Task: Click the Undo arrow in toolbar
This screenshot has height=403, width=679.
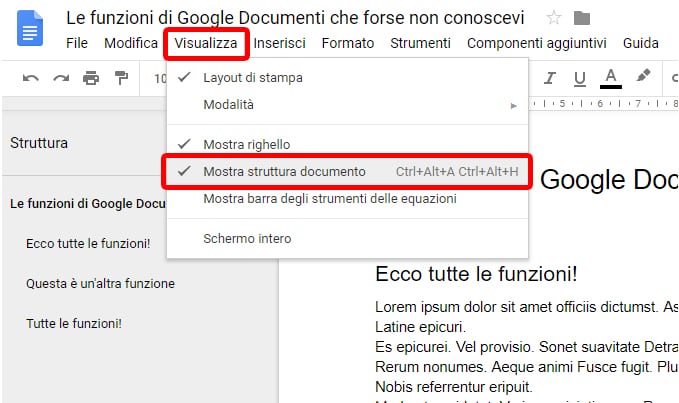Action: pos(30,78)
